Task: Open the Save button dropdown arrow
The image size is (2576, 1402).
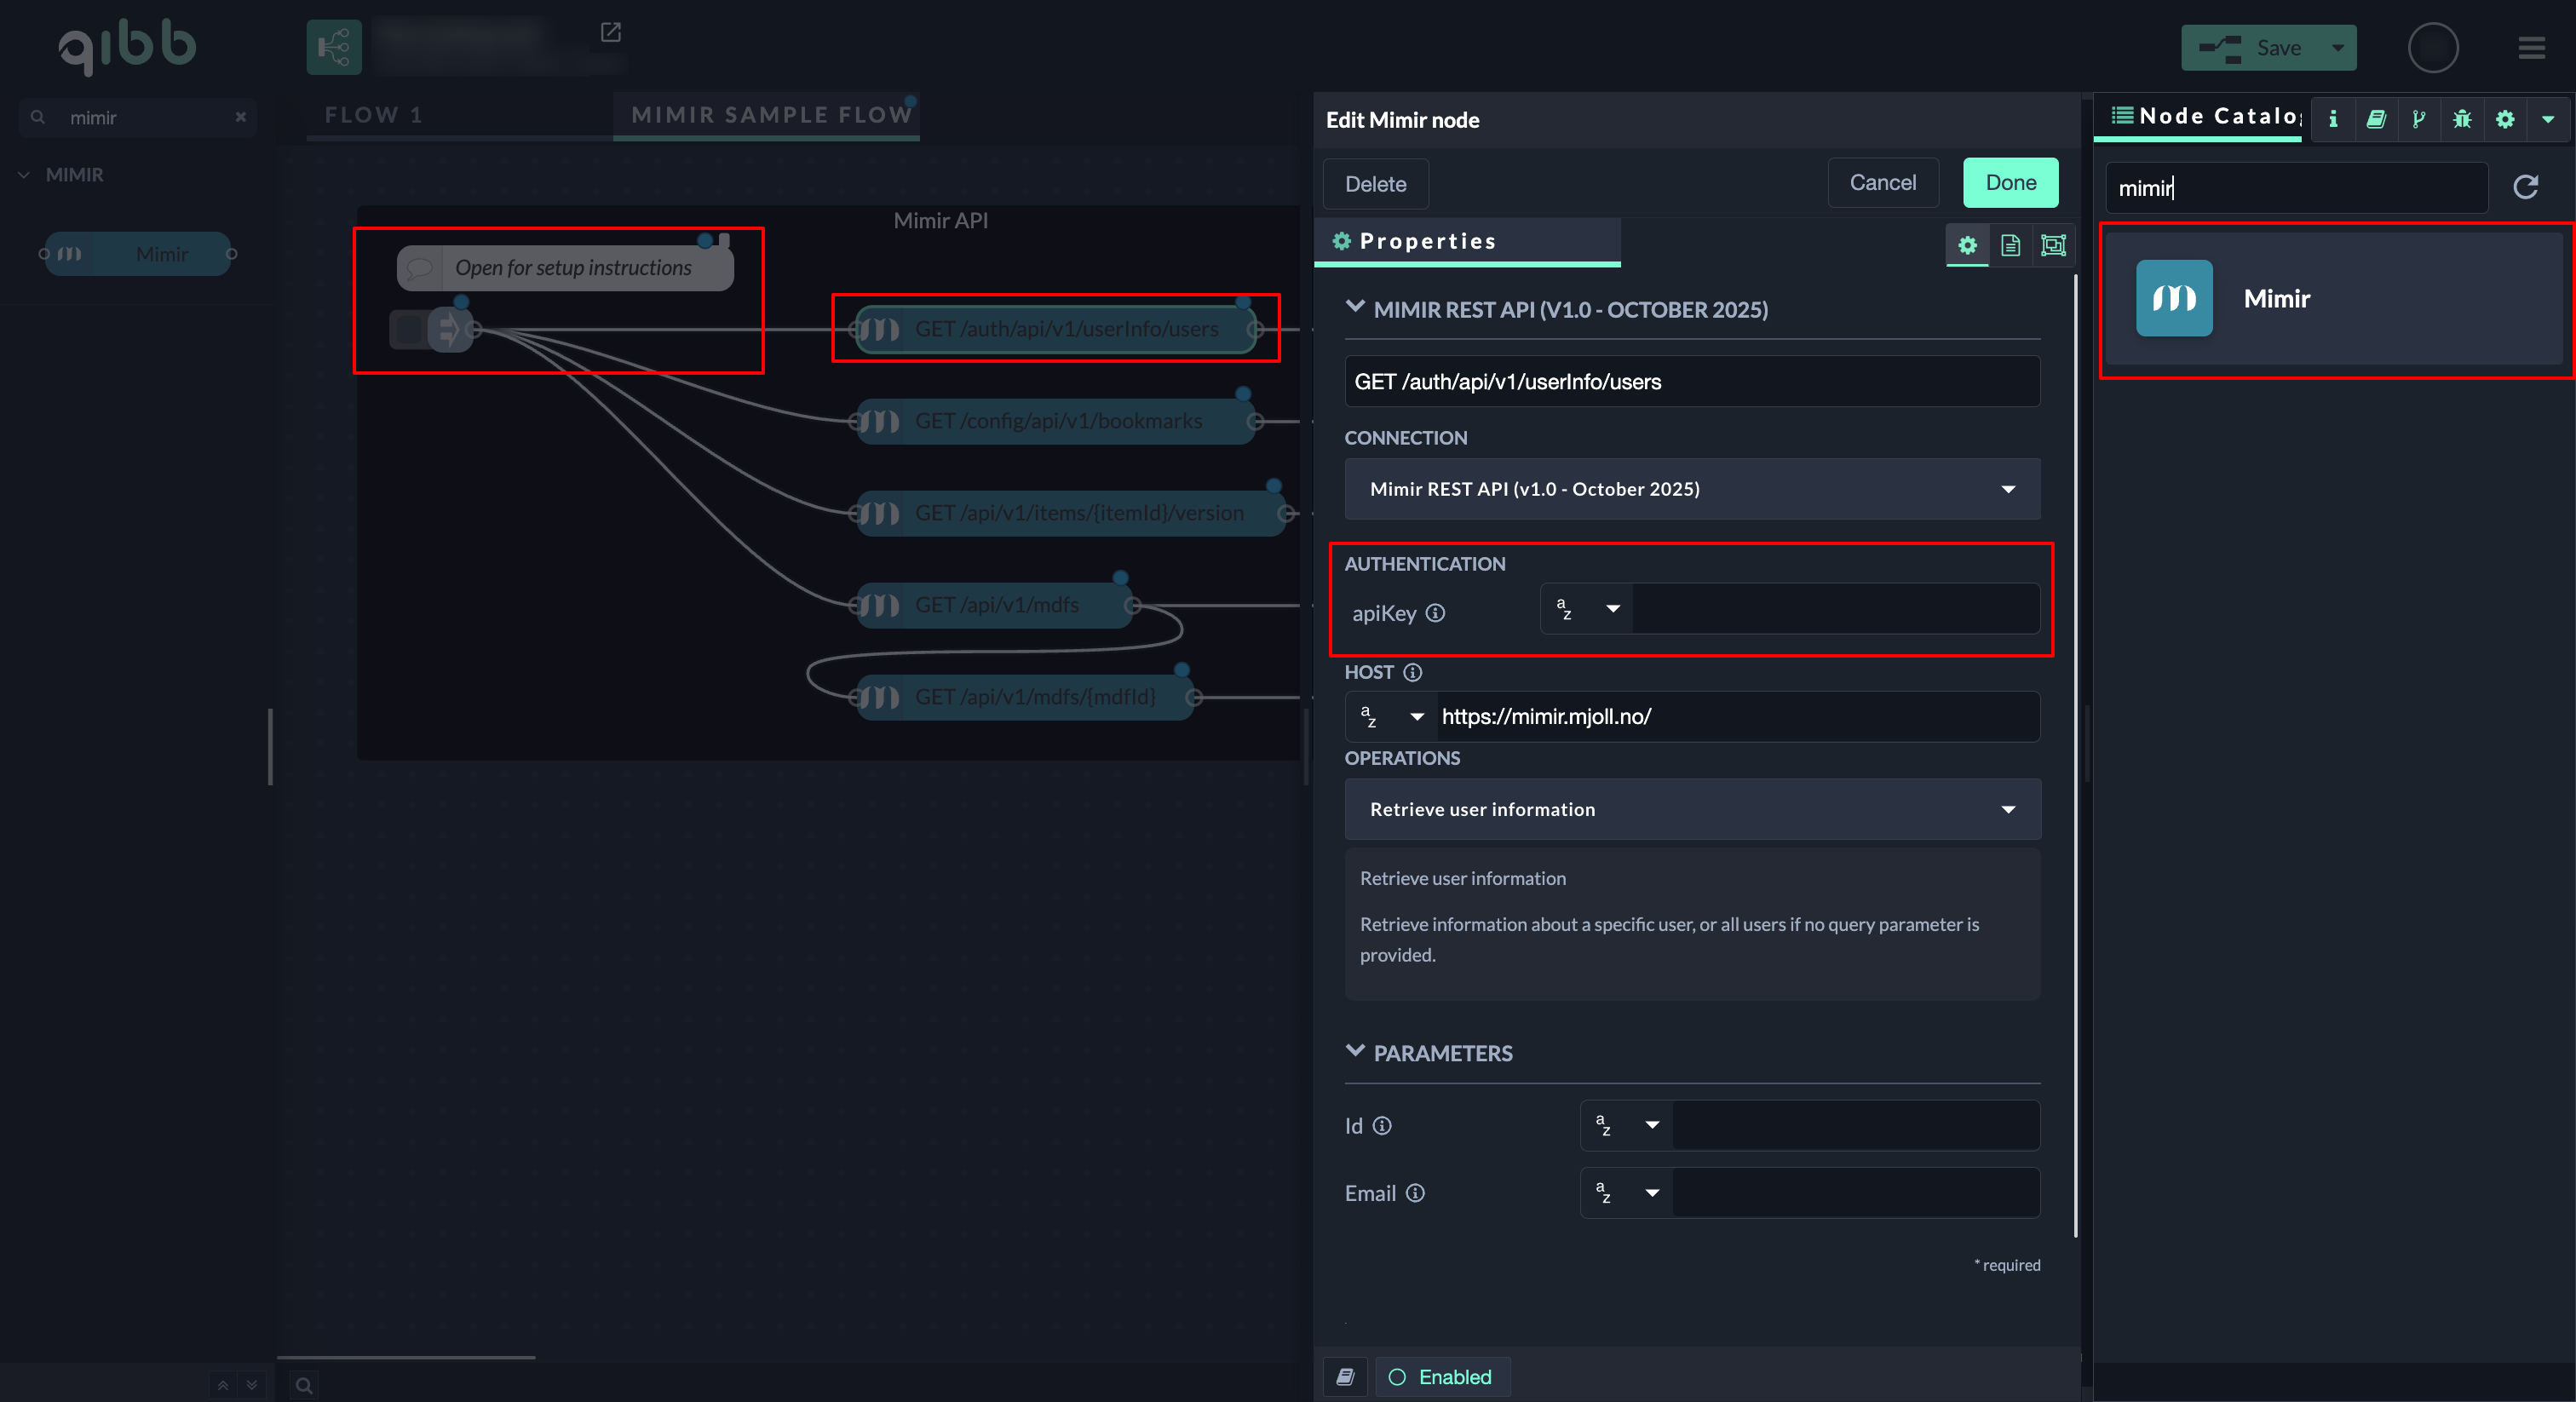Action: click(x=2338, y=47)
